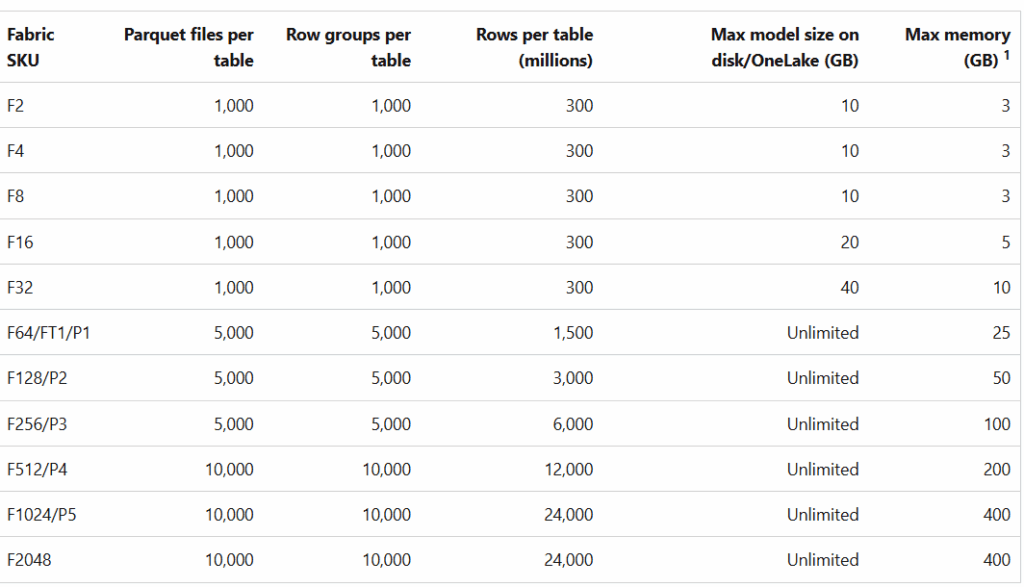Screen dimensions: 1024x587
Task: Click the Max model size on disk/OneLake header
Action: 784,47
